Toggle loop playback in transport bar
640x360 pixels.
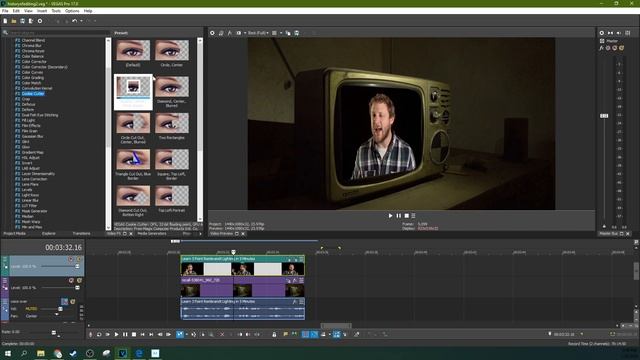[x=99, y=334]
